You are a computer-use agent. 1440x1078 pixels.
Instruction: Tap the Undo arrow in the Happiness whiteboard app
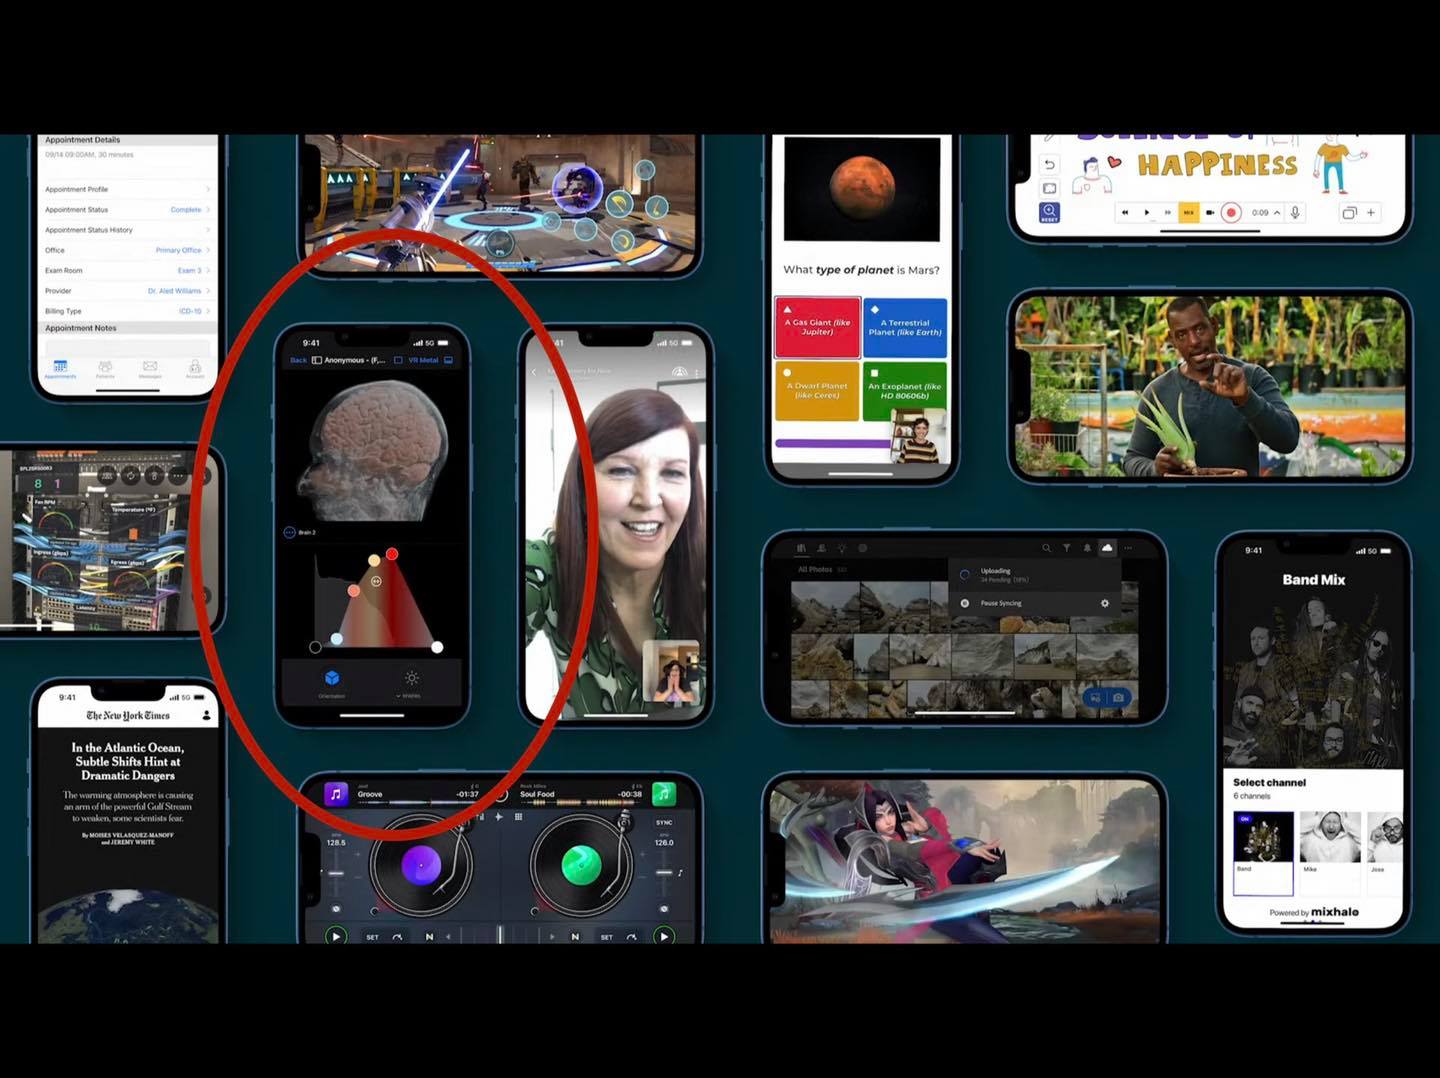click(x=1049, y=165)
